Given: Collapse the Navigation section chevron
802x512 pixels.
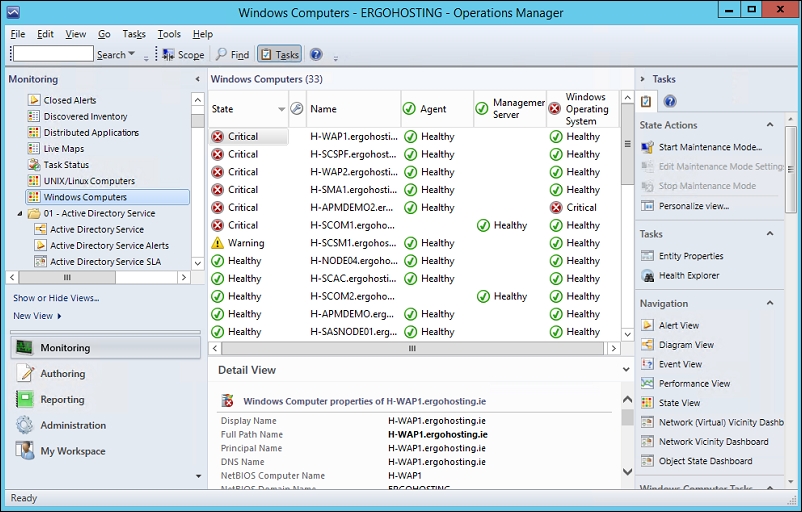Looking at the screenshot, I should 770,303.
